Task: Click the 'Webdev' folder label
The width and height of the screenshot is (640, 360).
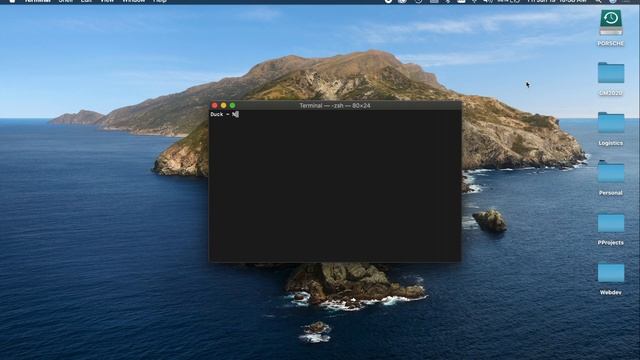Action: [611, 292]
